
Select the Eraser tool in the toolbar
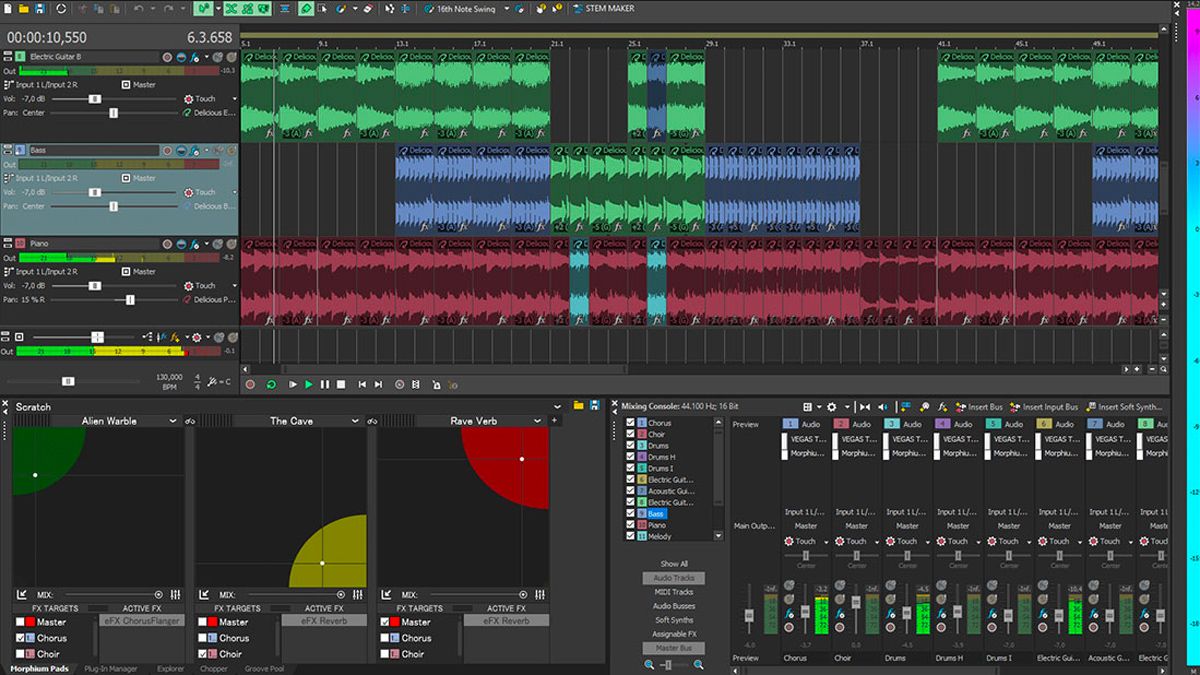(368, 8)
